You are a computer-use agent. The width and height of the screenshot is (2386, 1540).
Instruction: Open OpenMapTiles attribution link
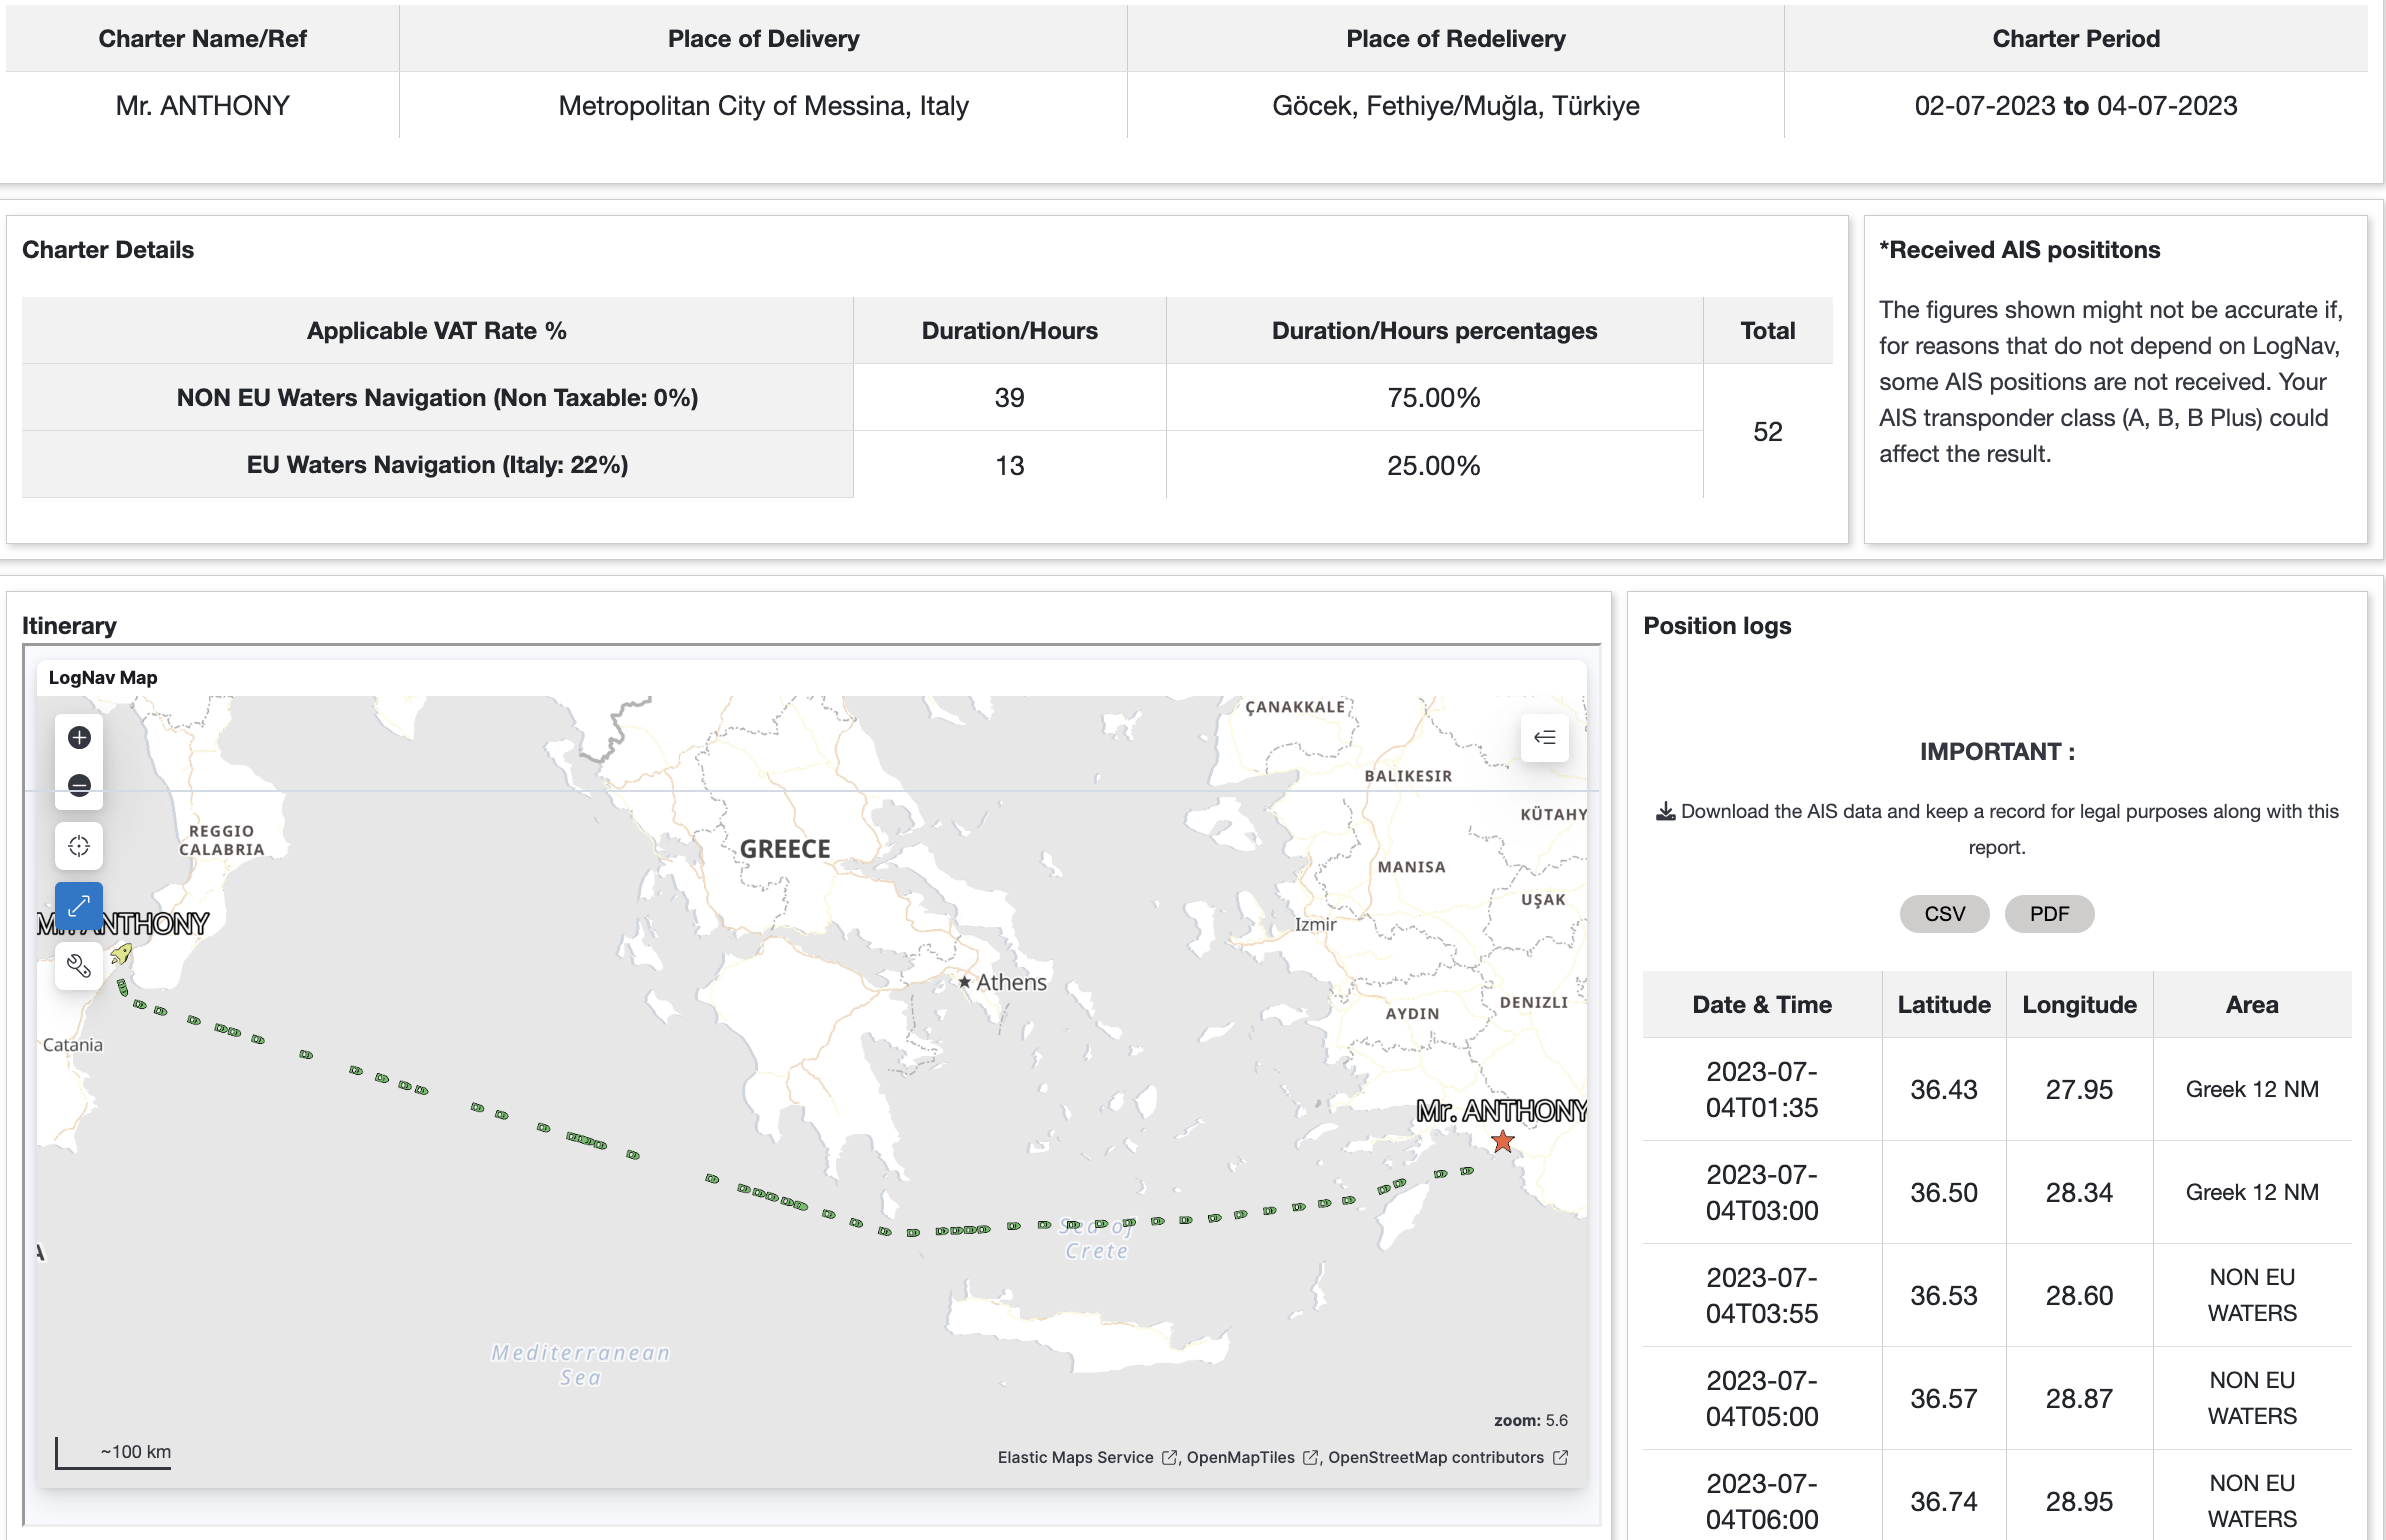pyautogui.click(x=1253, y=1458)
